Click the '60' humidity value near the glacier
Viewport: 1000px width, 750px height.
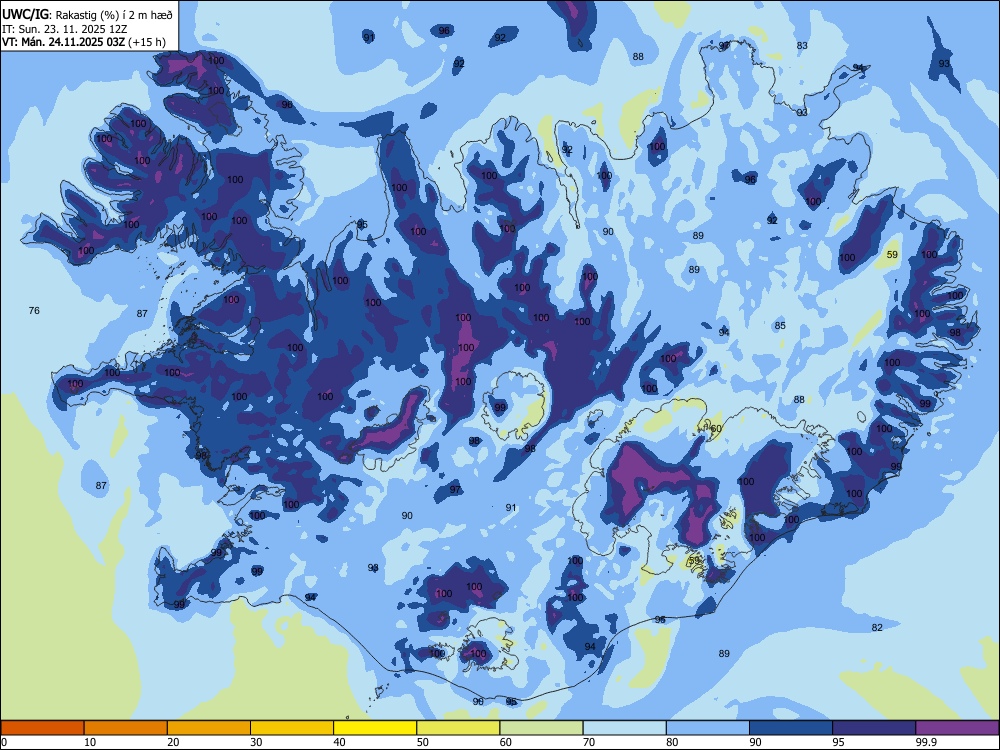(x=716, y=429)
